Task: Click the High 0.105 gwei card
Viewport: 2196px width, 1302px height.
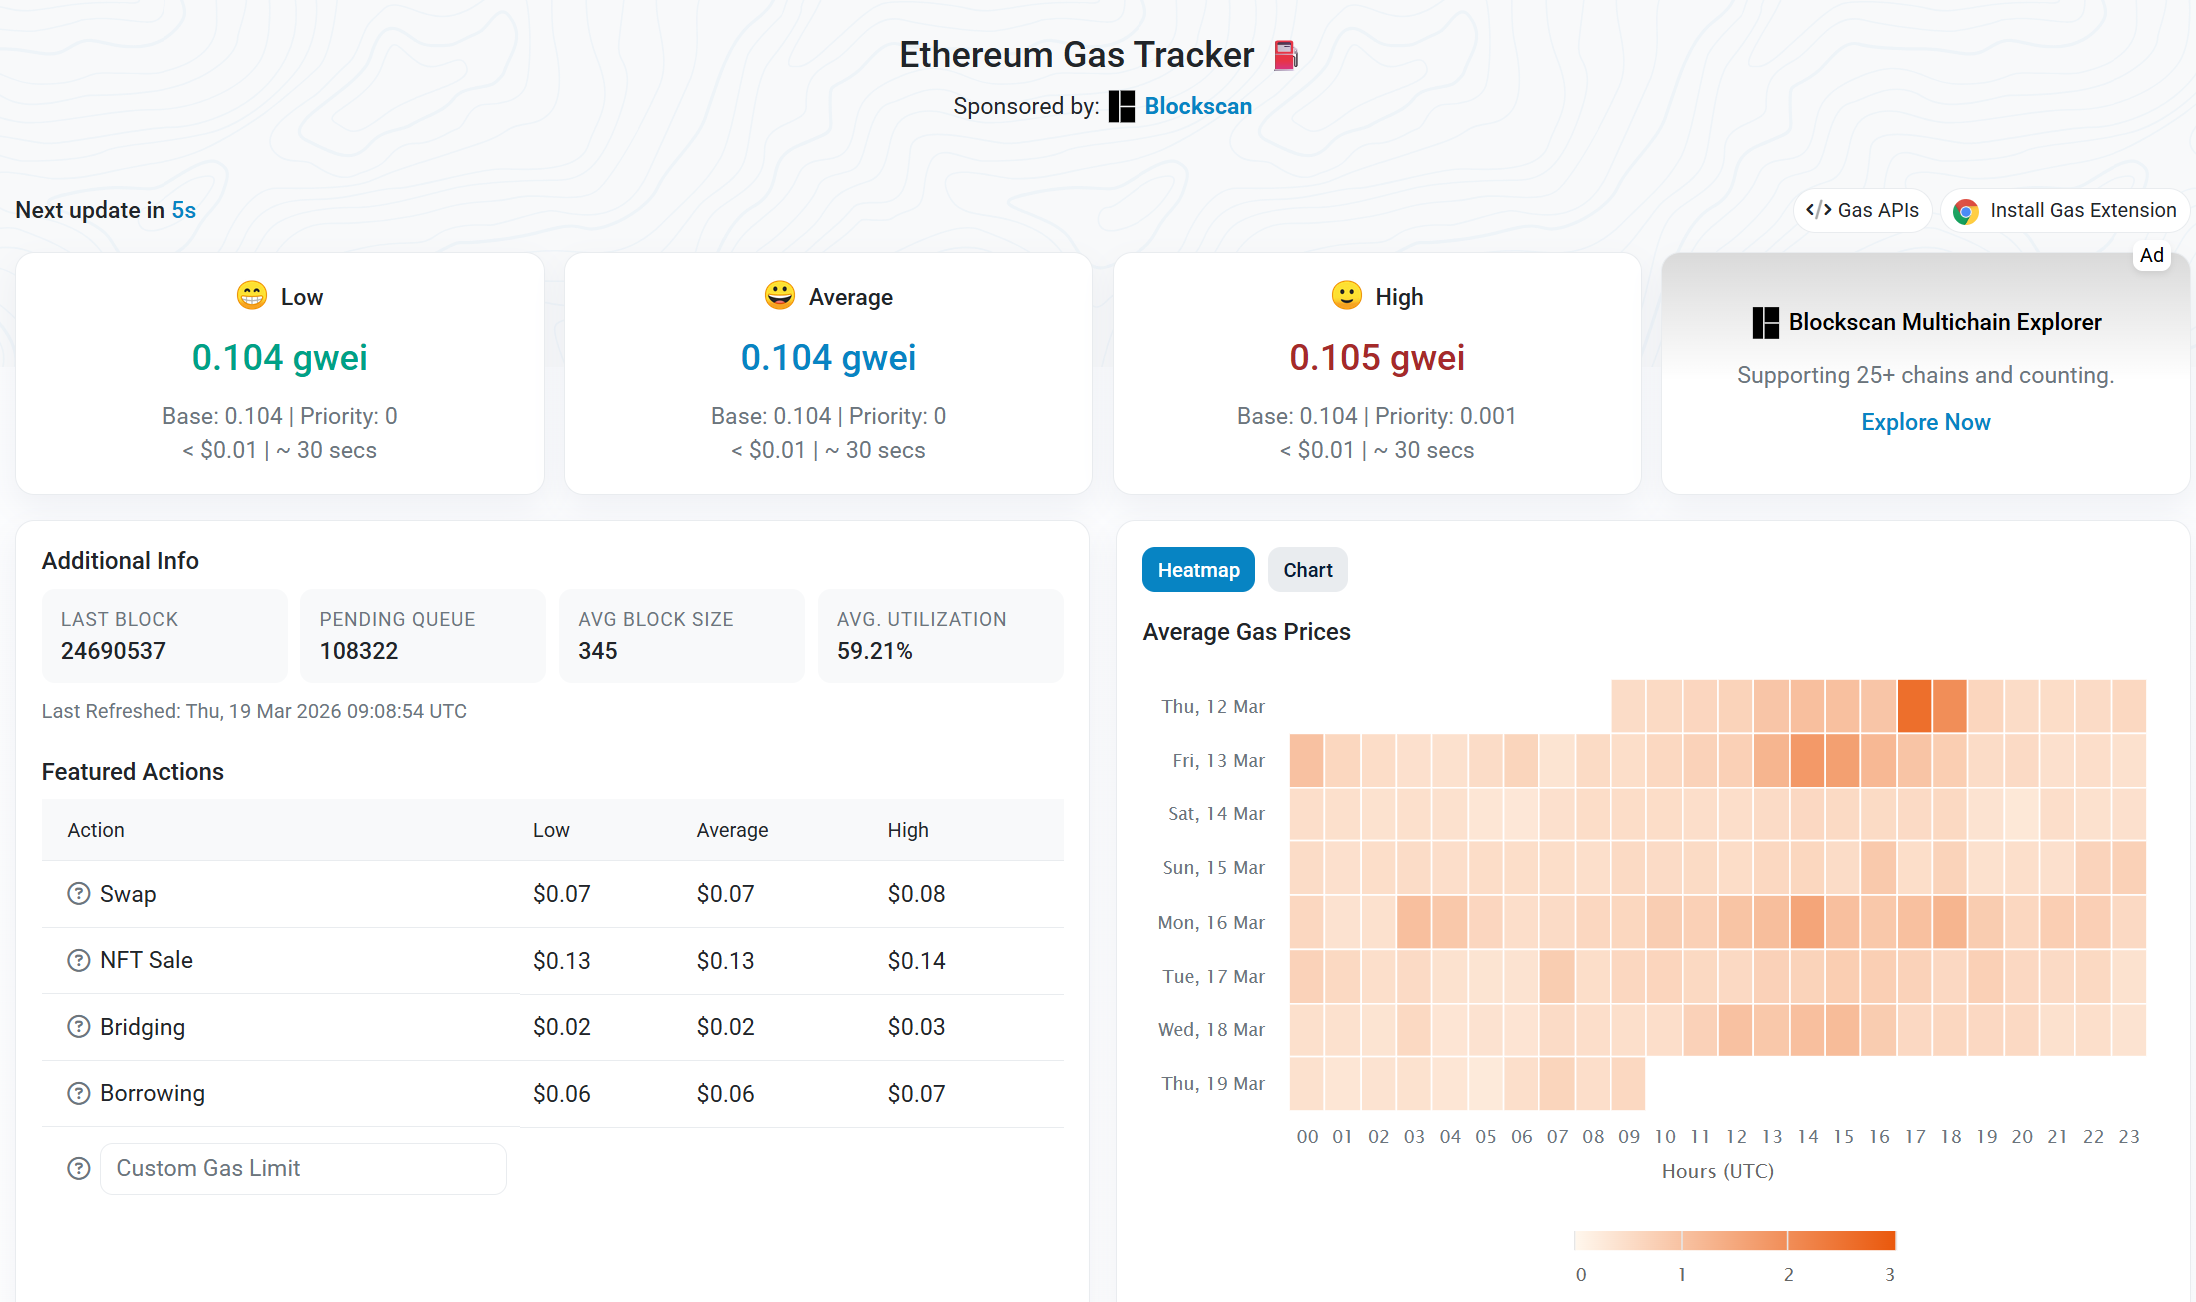Action: click(1376, 373)
